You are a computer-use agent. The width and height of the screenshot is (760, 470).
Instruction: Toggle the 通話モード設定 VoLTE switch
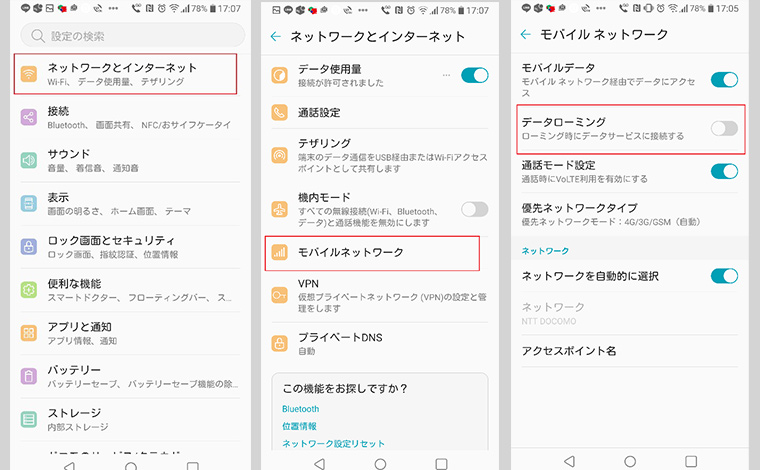[x=724, y=171]
